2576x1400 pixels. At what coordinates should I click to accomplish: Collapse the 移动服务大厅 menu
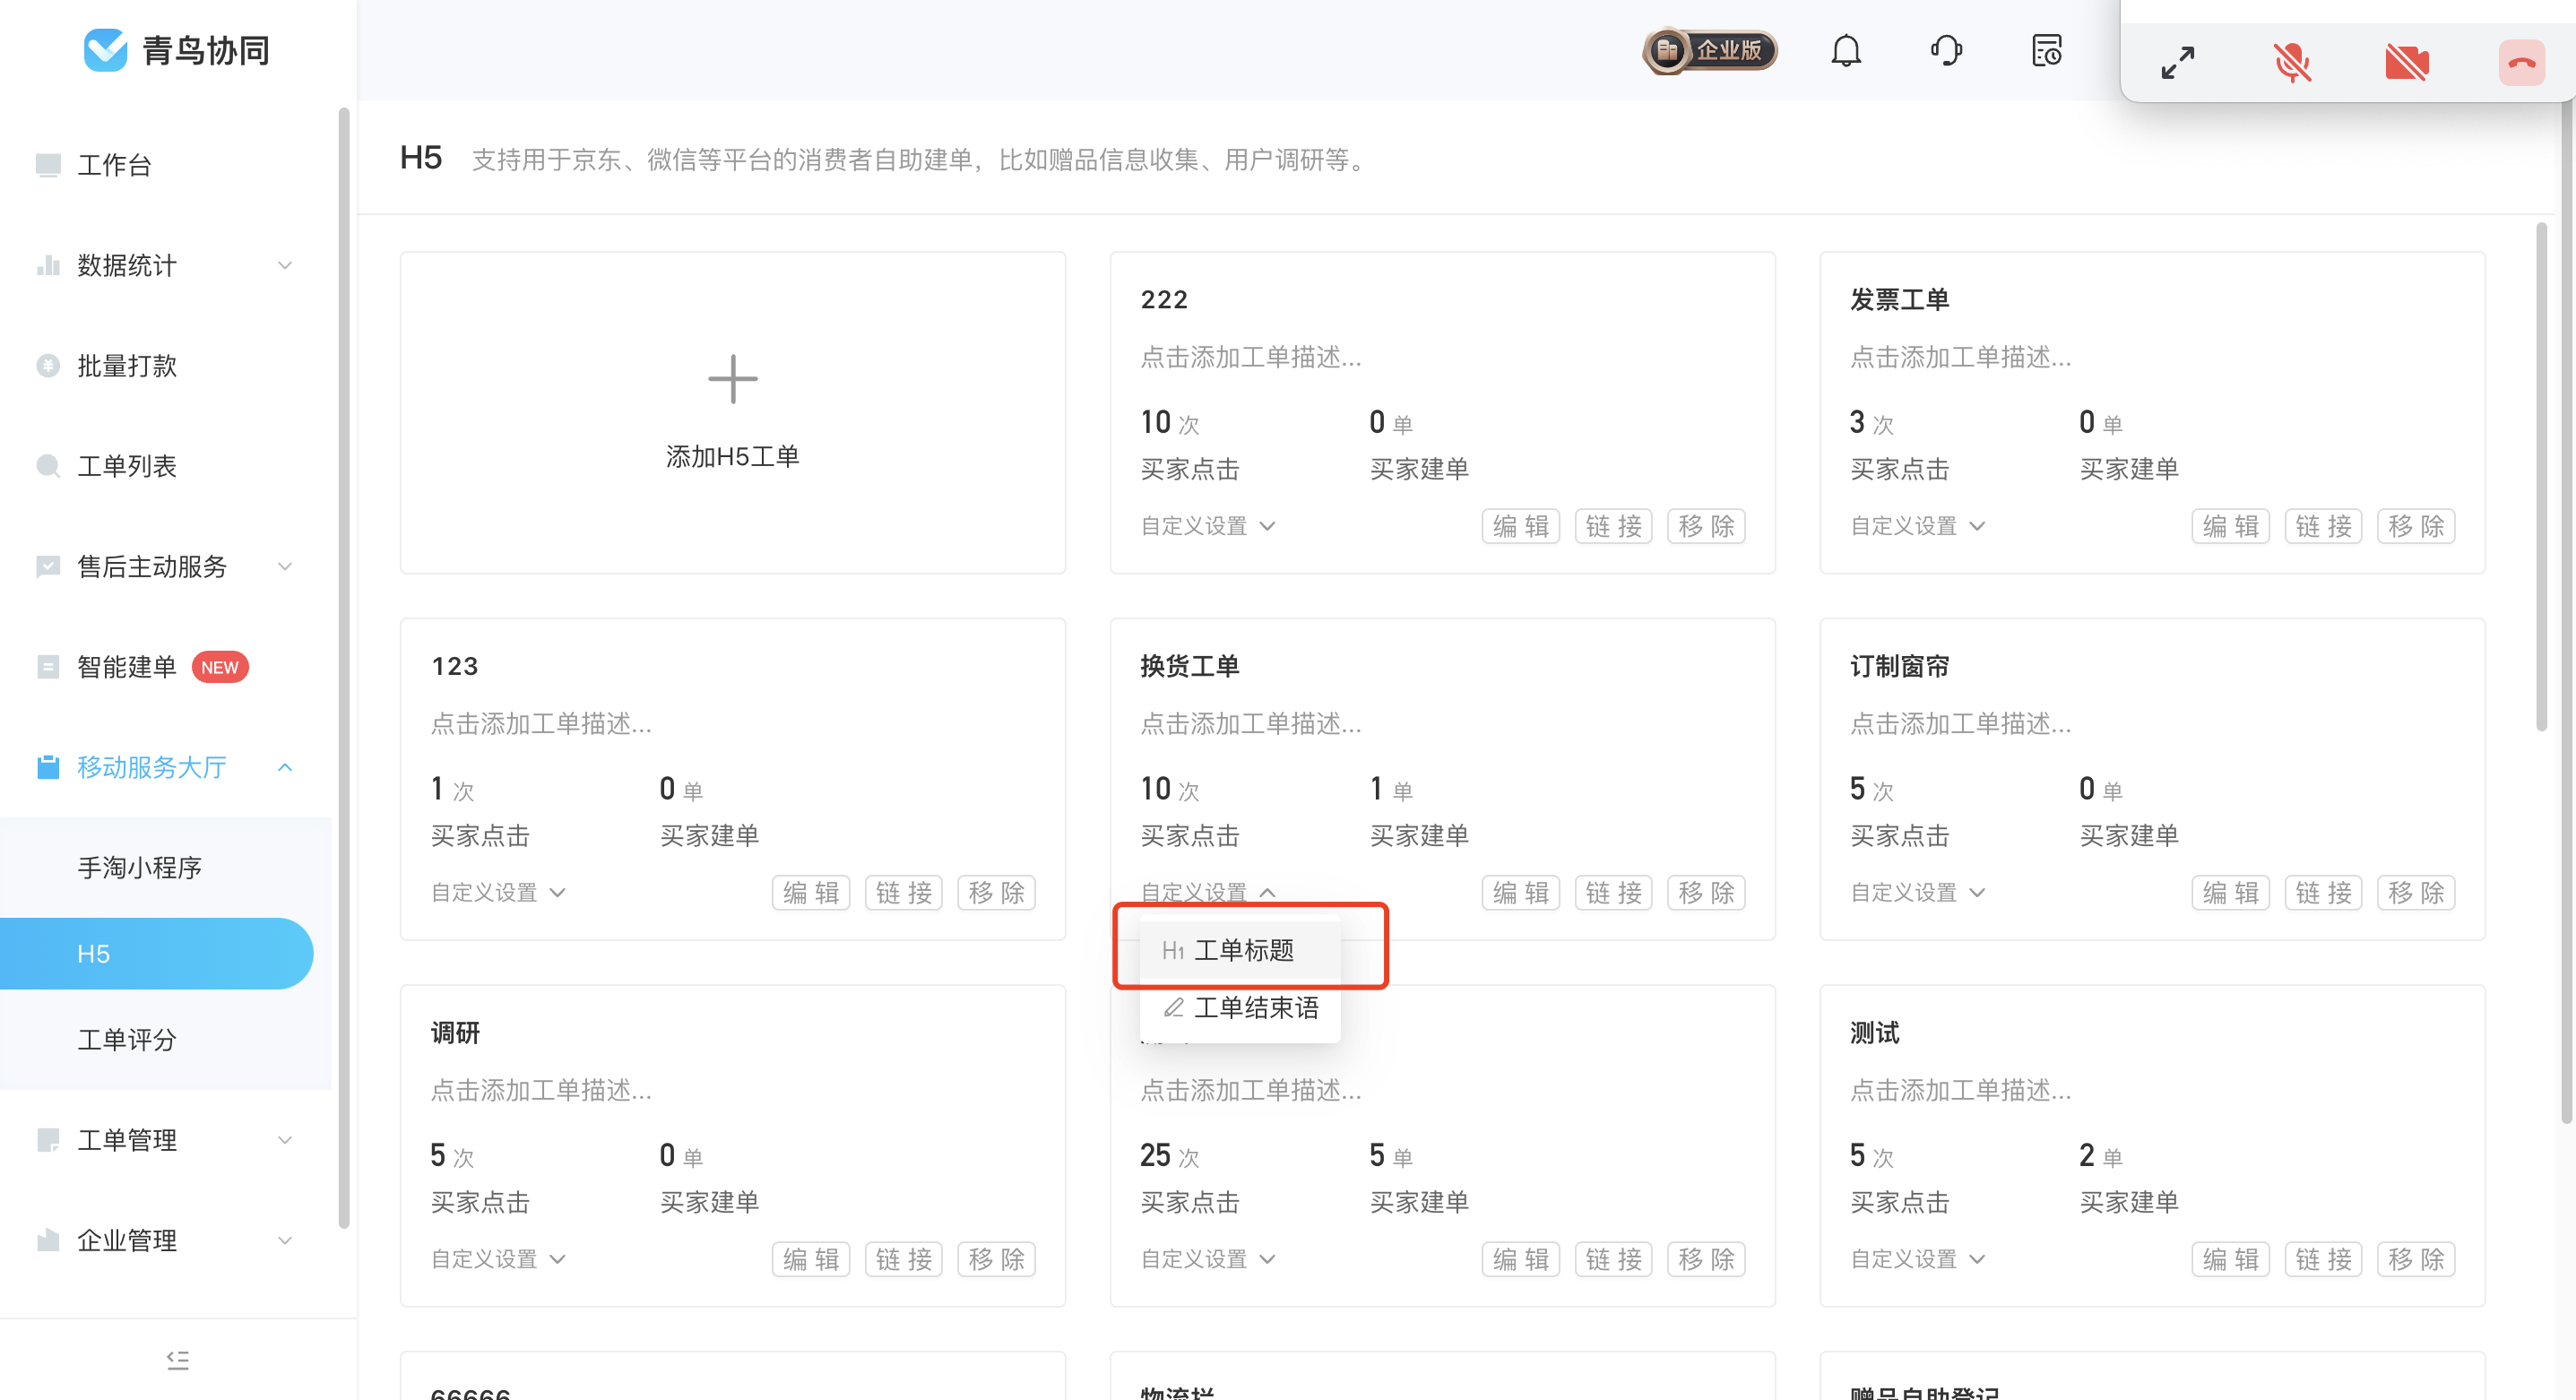point(166,768)
